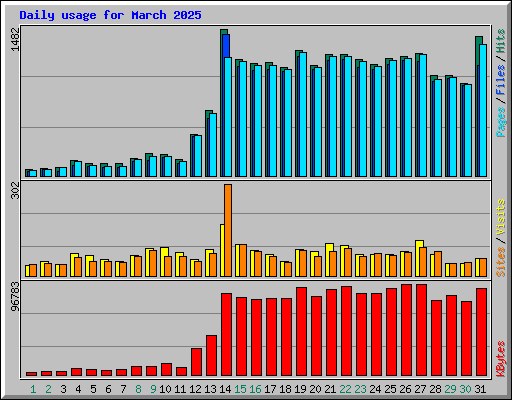Image resolution: width=512 pixels, height=400 pixels.
Task: Click day label 20 on x-axis
Action: pyautogui.click(x=315, y=389)
